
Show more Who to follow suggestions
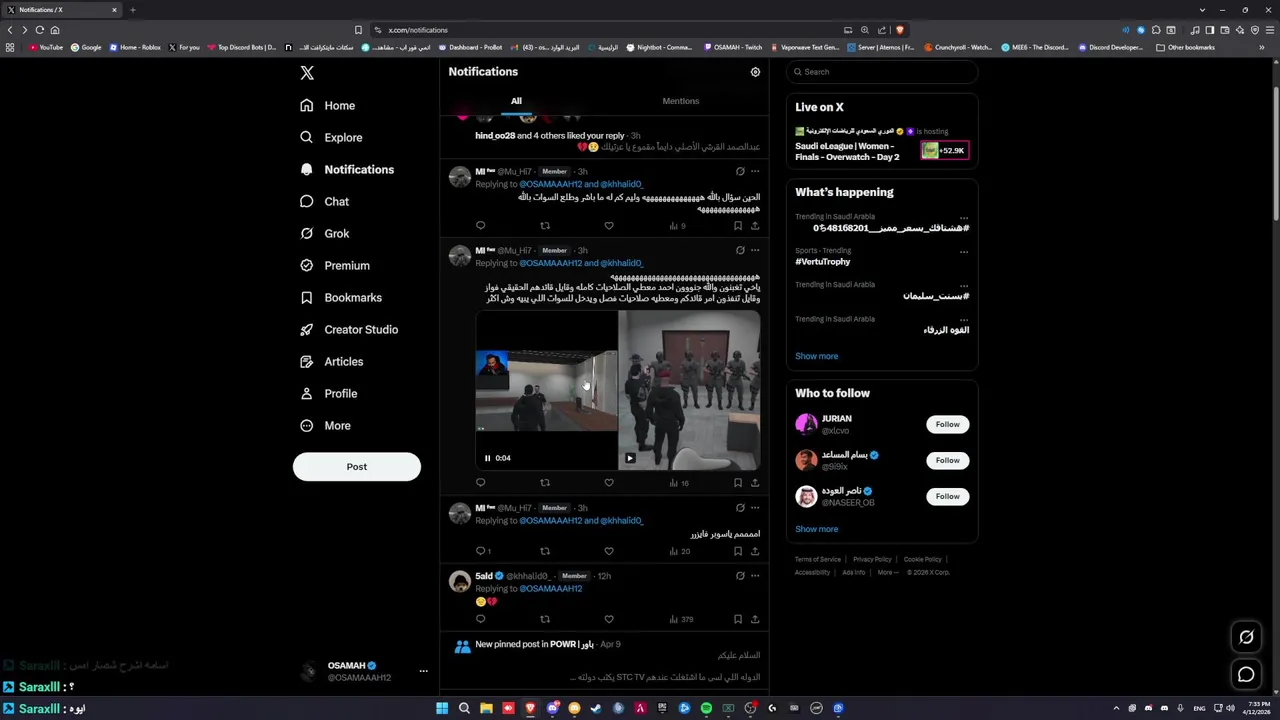point(817,529)
